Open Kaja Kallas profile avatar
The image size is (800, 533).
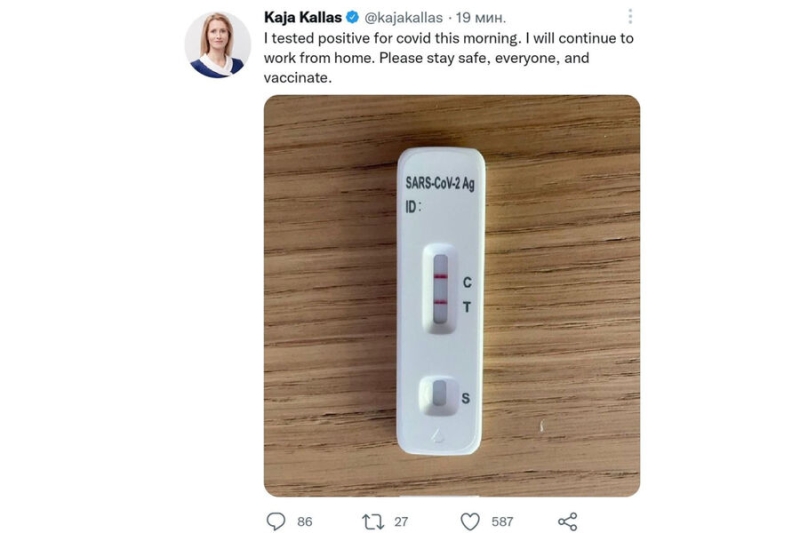[217, 45]
